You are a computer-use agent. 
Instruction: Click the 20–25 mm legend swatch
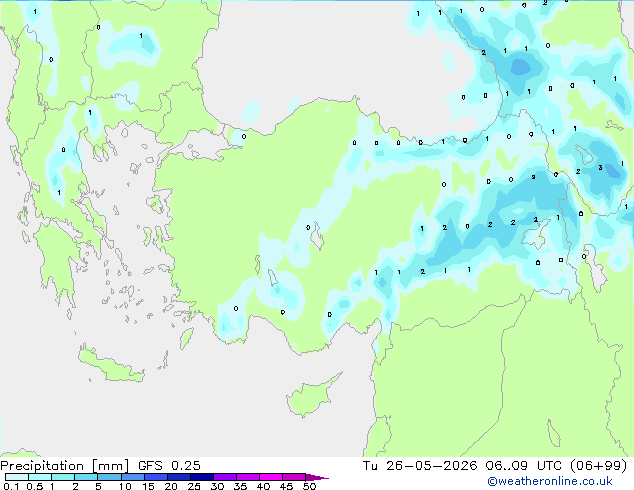click(x=179, y=477)
